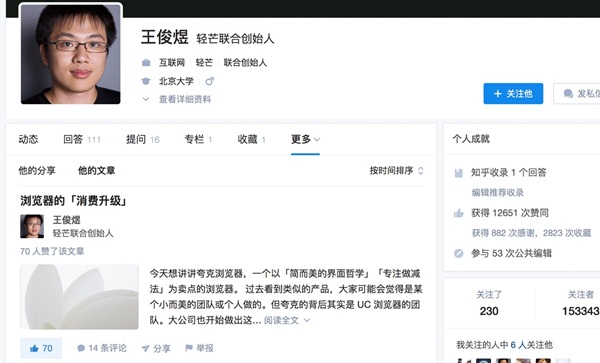This screenshot has height=363, width=600.
Task: Open 参与 53 次公共编辑 link
Action: (512, 253)
